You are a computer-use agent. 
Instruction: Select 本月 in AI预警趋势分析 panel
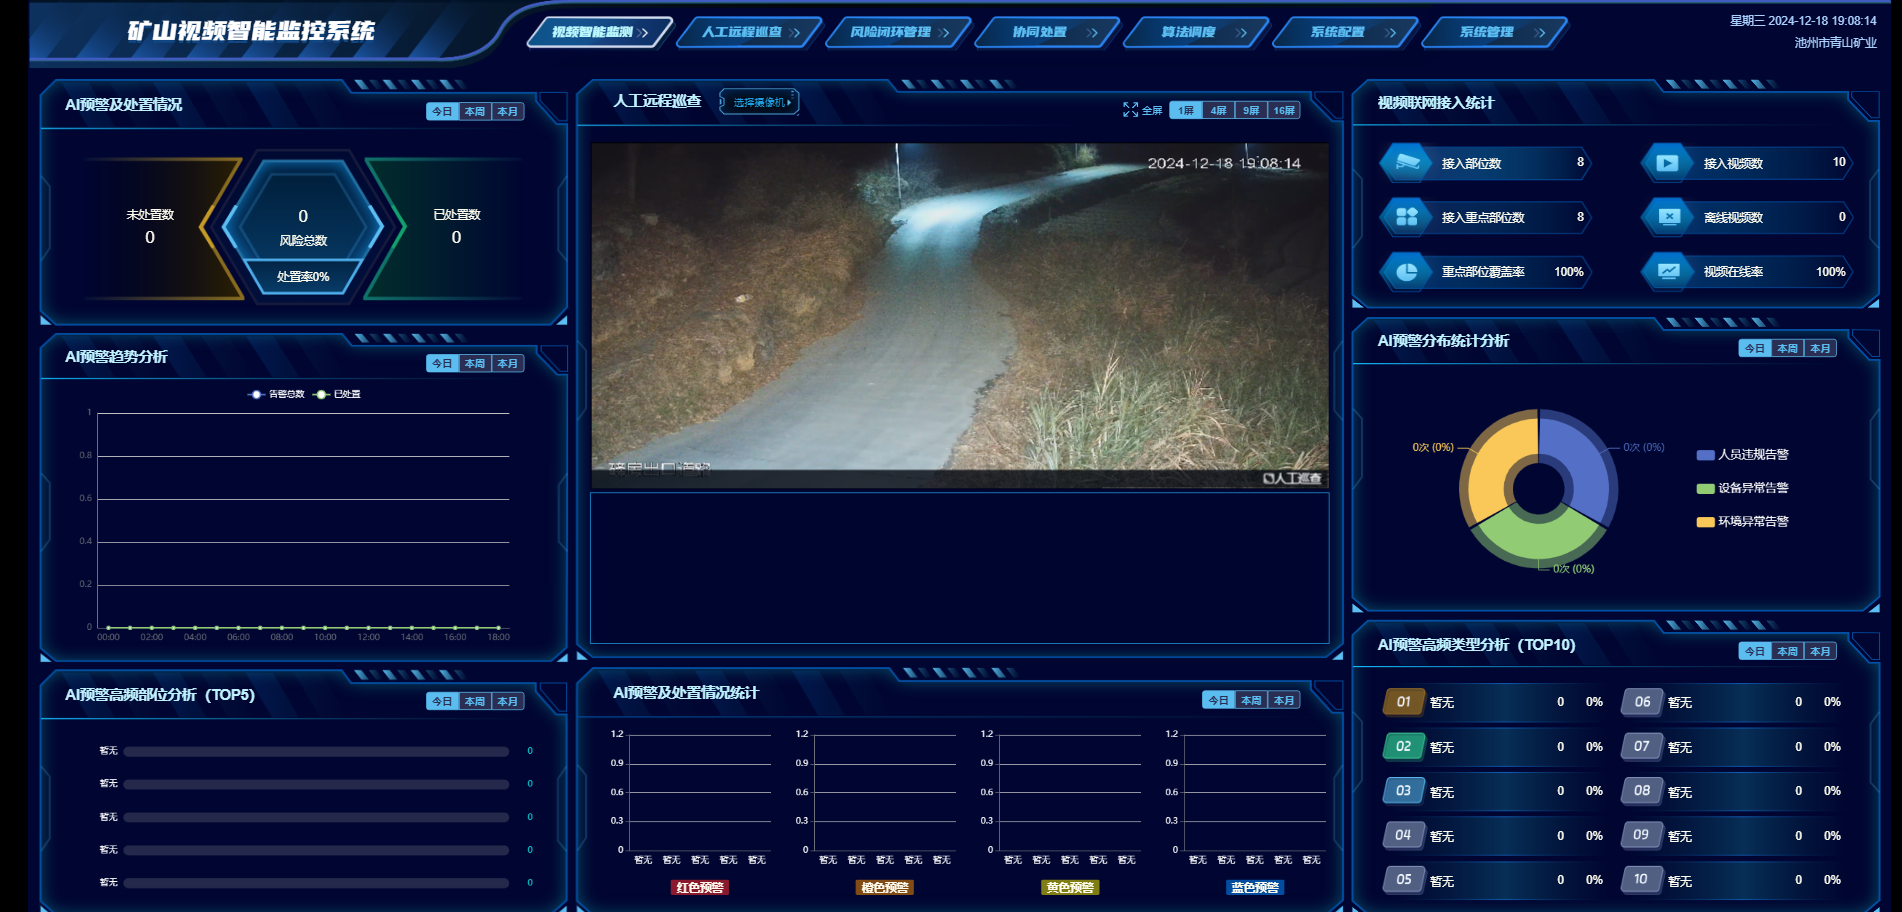pos(508,363)
